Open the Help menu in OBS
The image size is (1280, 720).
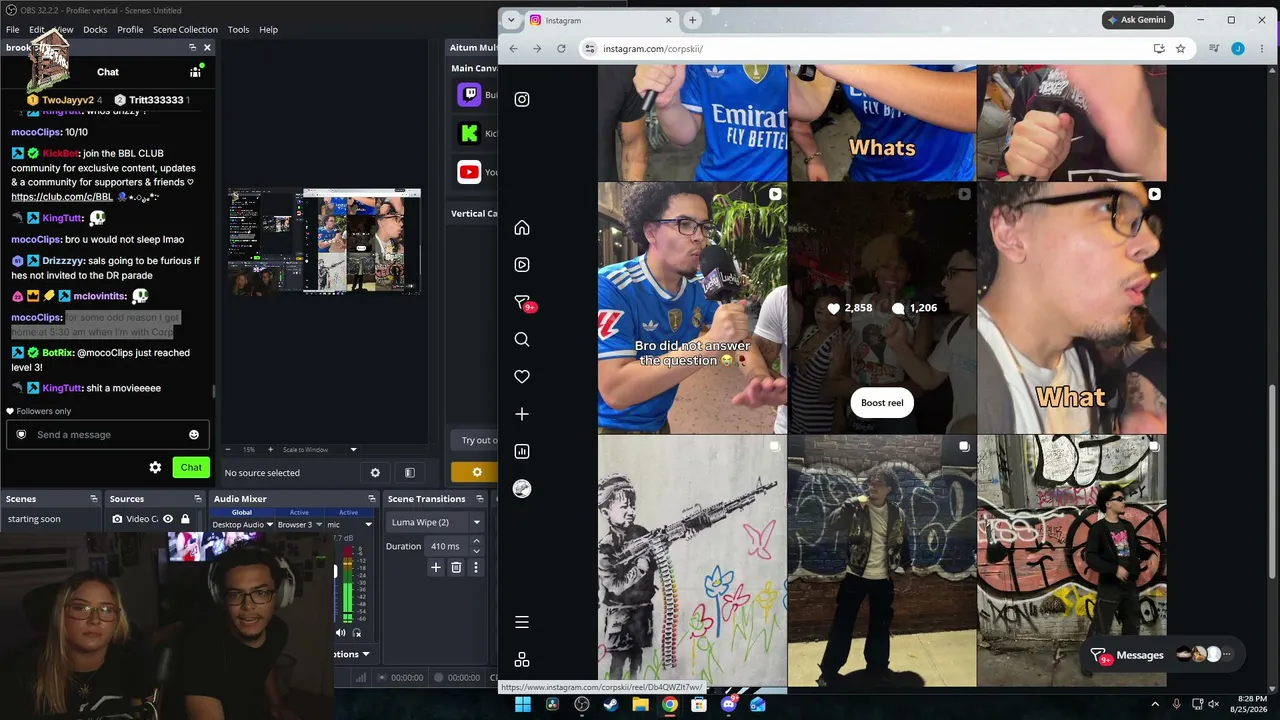[268, 29]
